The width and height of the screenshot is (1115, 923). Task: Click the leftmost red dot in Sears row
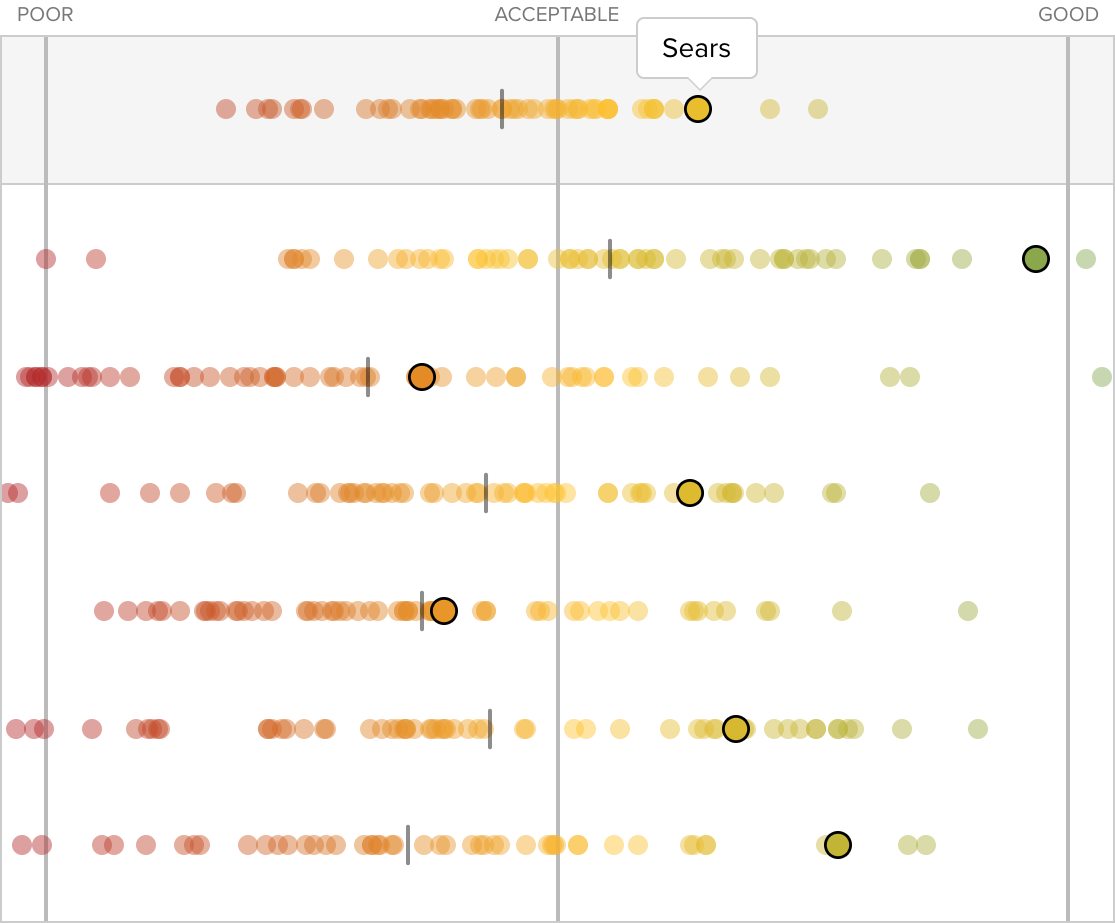pyautogui.click(x=226, y=109)
